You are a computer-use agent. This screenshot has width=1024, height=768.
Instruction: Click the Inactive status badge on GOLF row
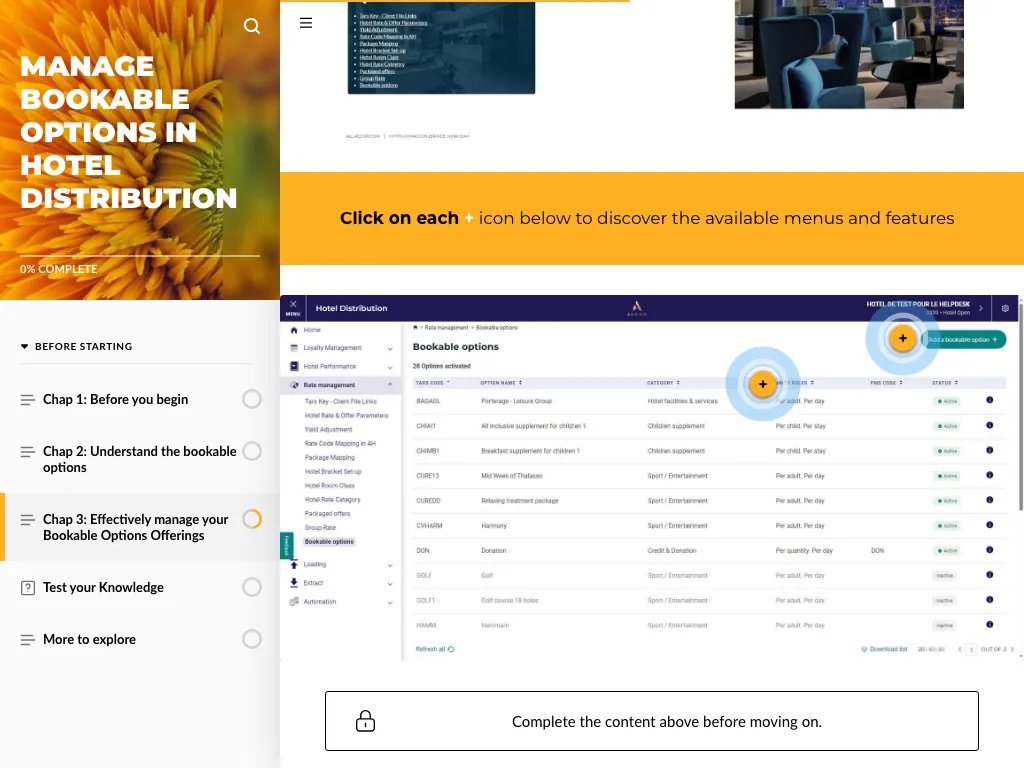click(x=944, y=576)
